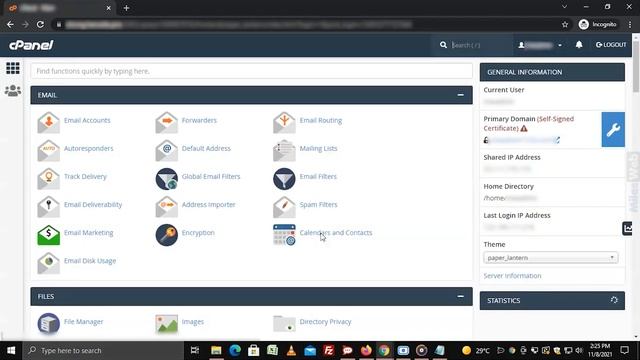
Task: Open the side statistics chart tab
Action: pyautogui.click(x=627, y=228)
